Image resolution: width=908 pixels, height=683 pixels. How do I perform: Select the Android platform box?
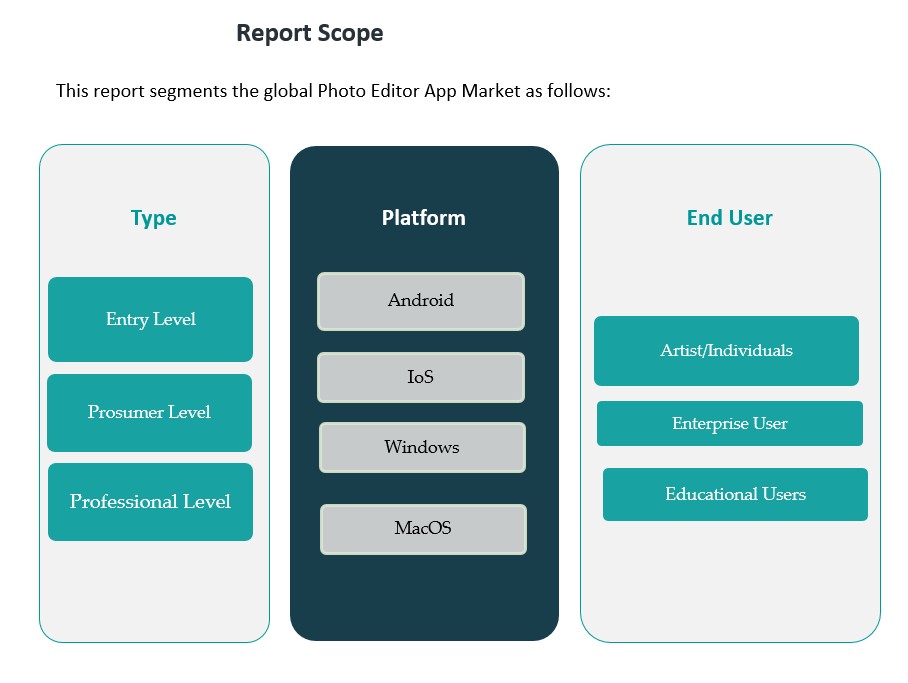pyautogui.click(x=421, y=301)
